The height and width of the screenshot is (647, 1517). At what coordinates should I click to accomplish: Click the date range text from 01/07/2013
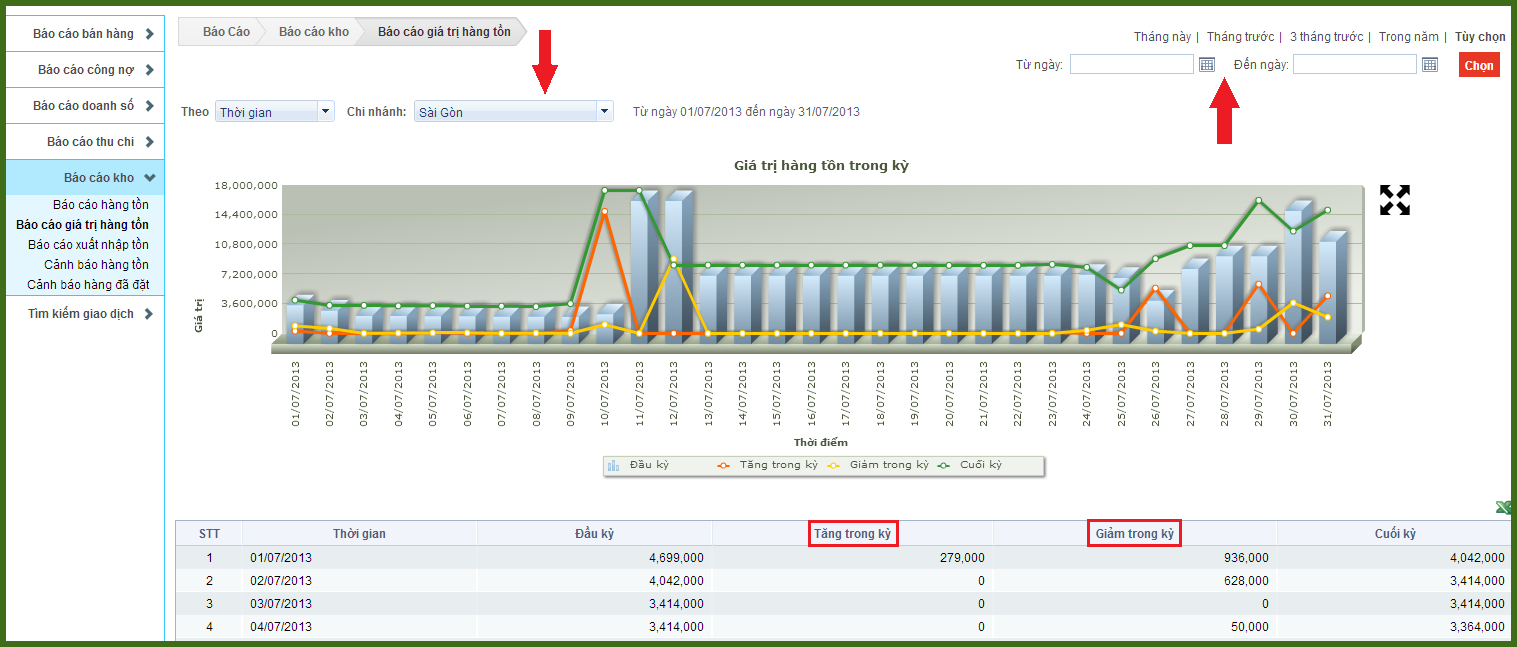click(747, 112)
